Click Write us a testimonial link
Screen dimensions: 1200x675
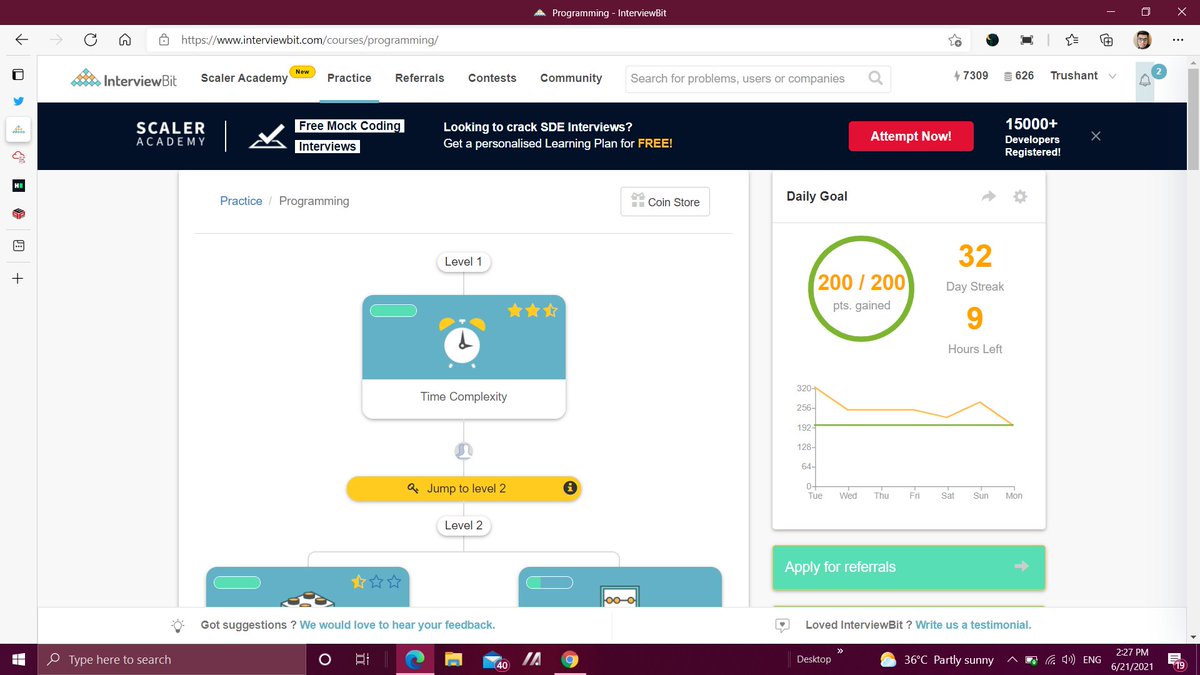(973, 625)
